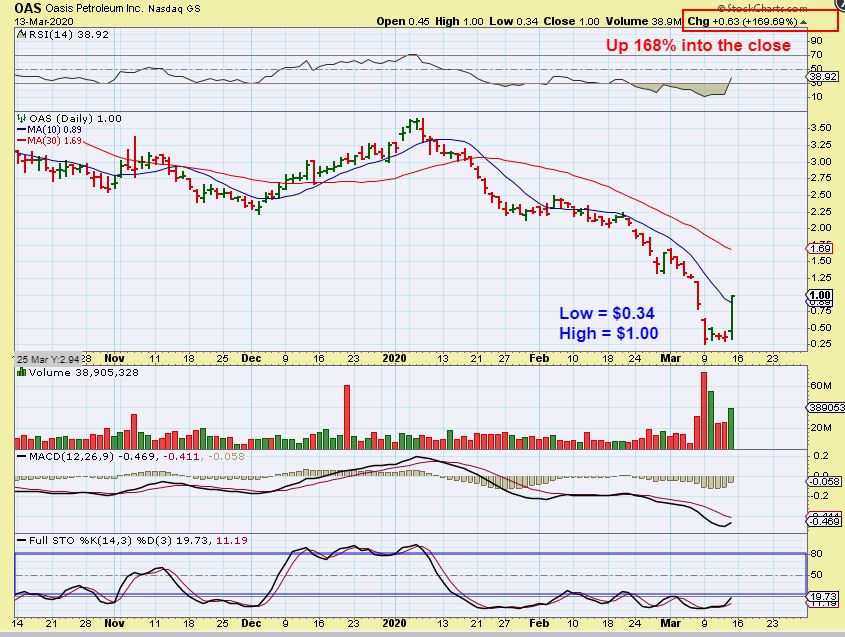Viewport: 845px width, 637px height.
Task: Click the RSI indicator icon before RSI(14)
Action: (x=21, y=34)
